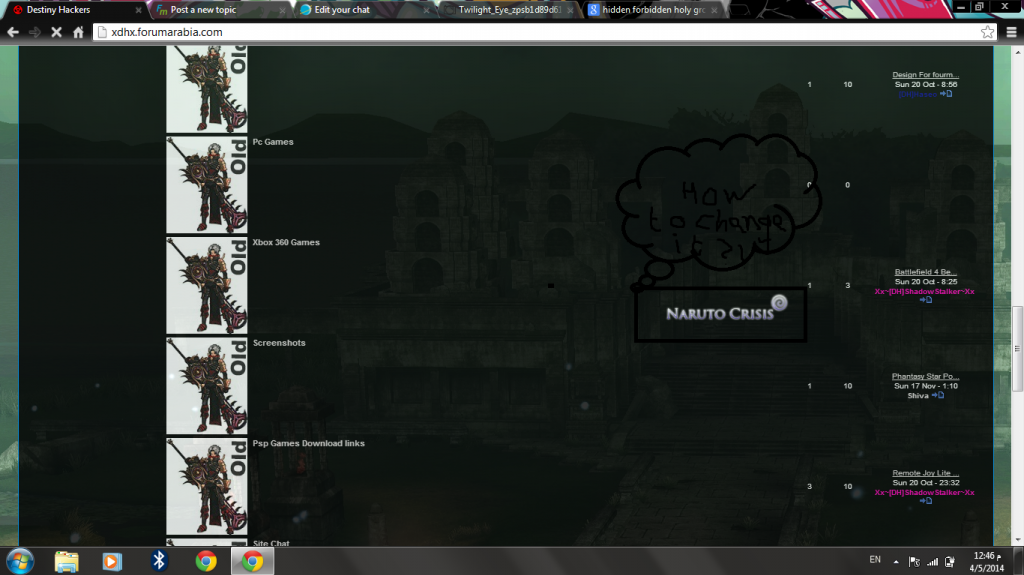Open the new tab button
The width and height of the screenshot is (1024, 575).
tap(740, 10)
